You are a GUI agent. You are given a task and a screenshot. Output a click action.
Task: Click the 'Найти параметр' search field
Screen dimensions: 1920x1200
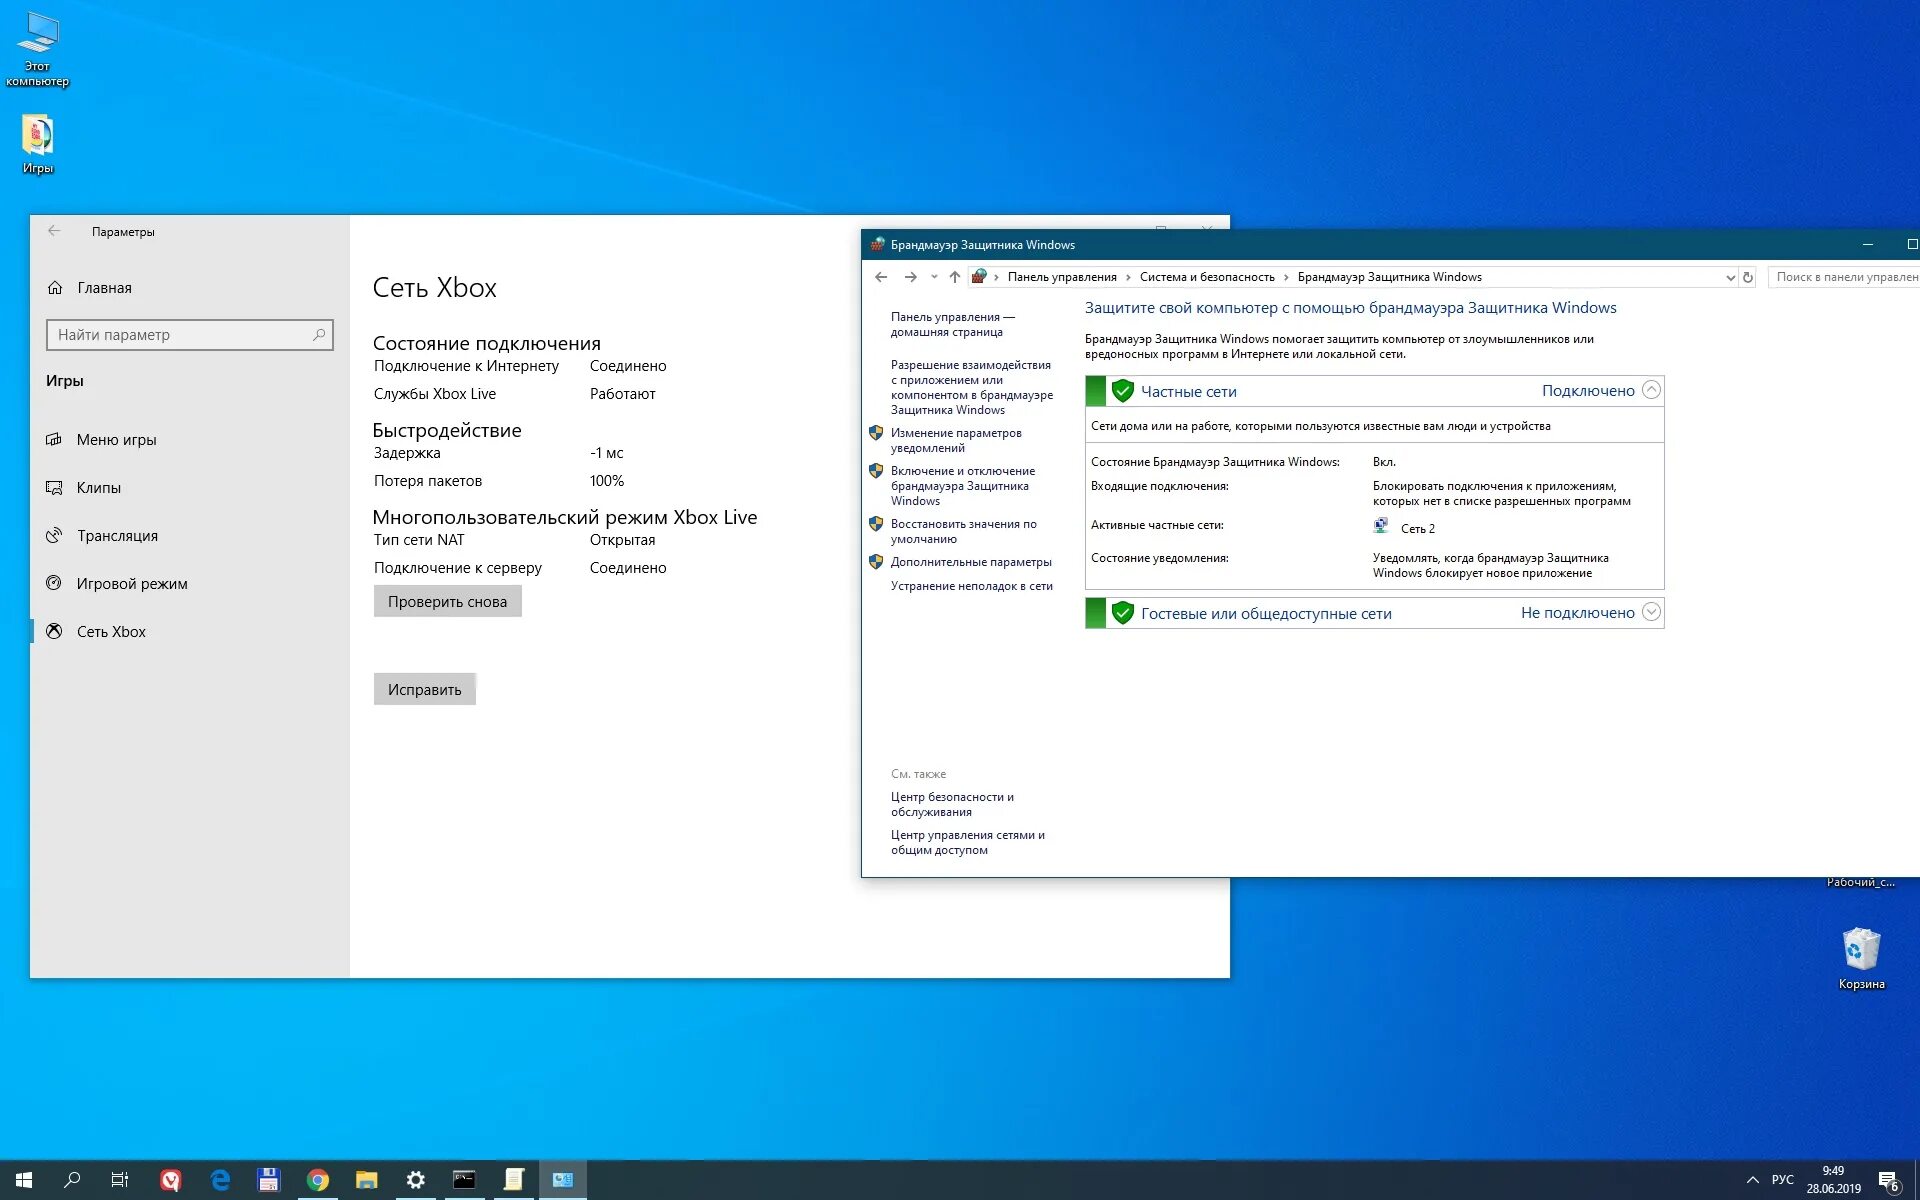point(190,335)
